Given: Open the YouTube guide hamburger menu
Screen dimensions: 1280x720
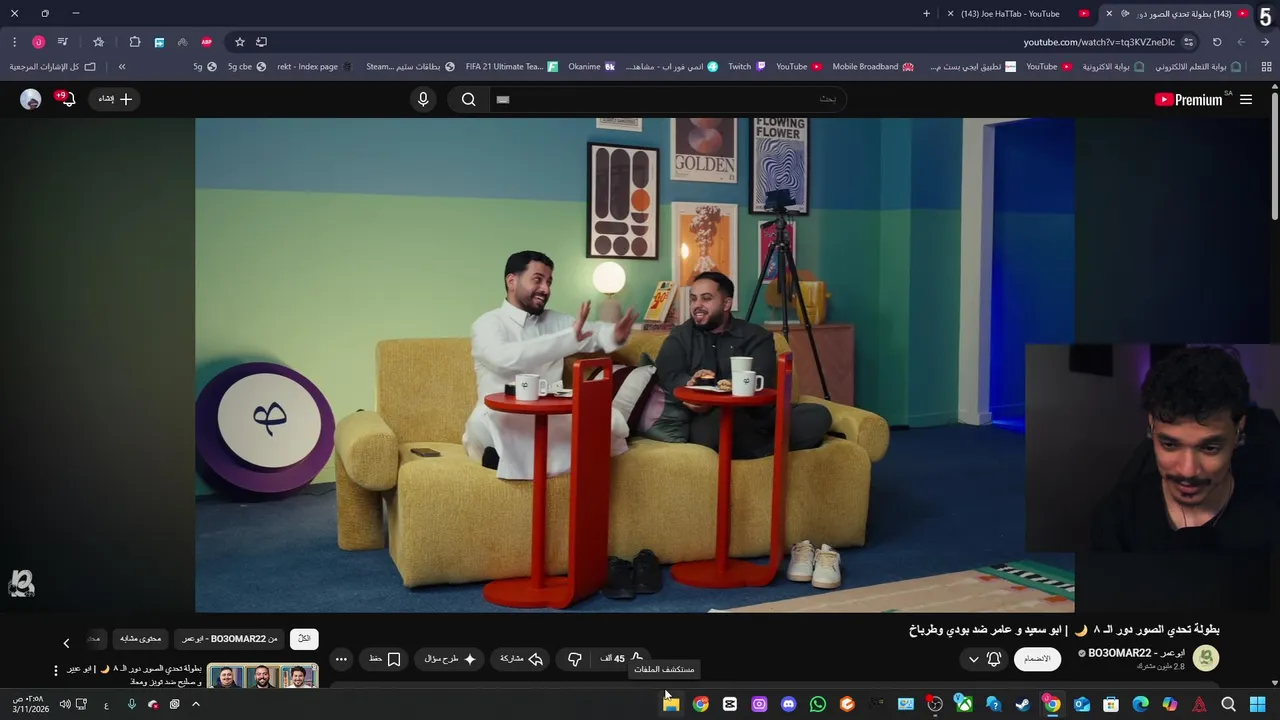Looking at the screenshot, I should 1246,99.
